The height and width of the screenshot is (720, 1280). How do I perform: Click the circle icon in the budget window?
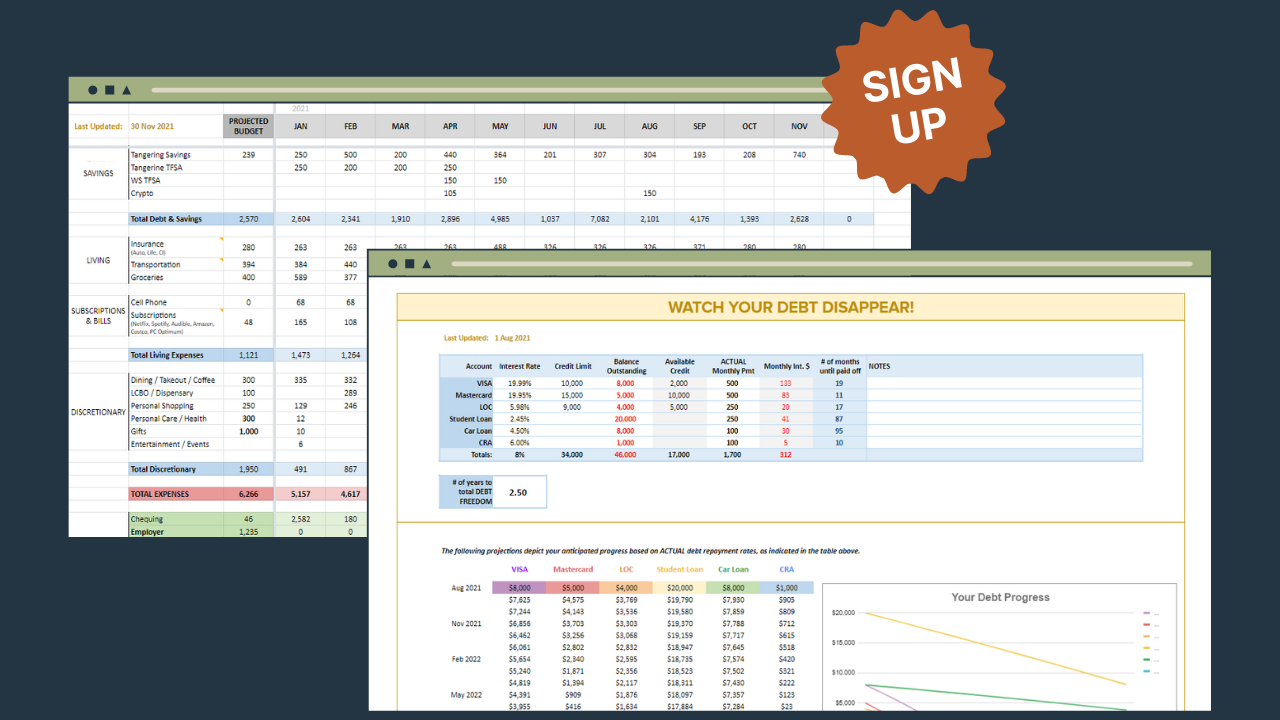click(x=93, y=90)
